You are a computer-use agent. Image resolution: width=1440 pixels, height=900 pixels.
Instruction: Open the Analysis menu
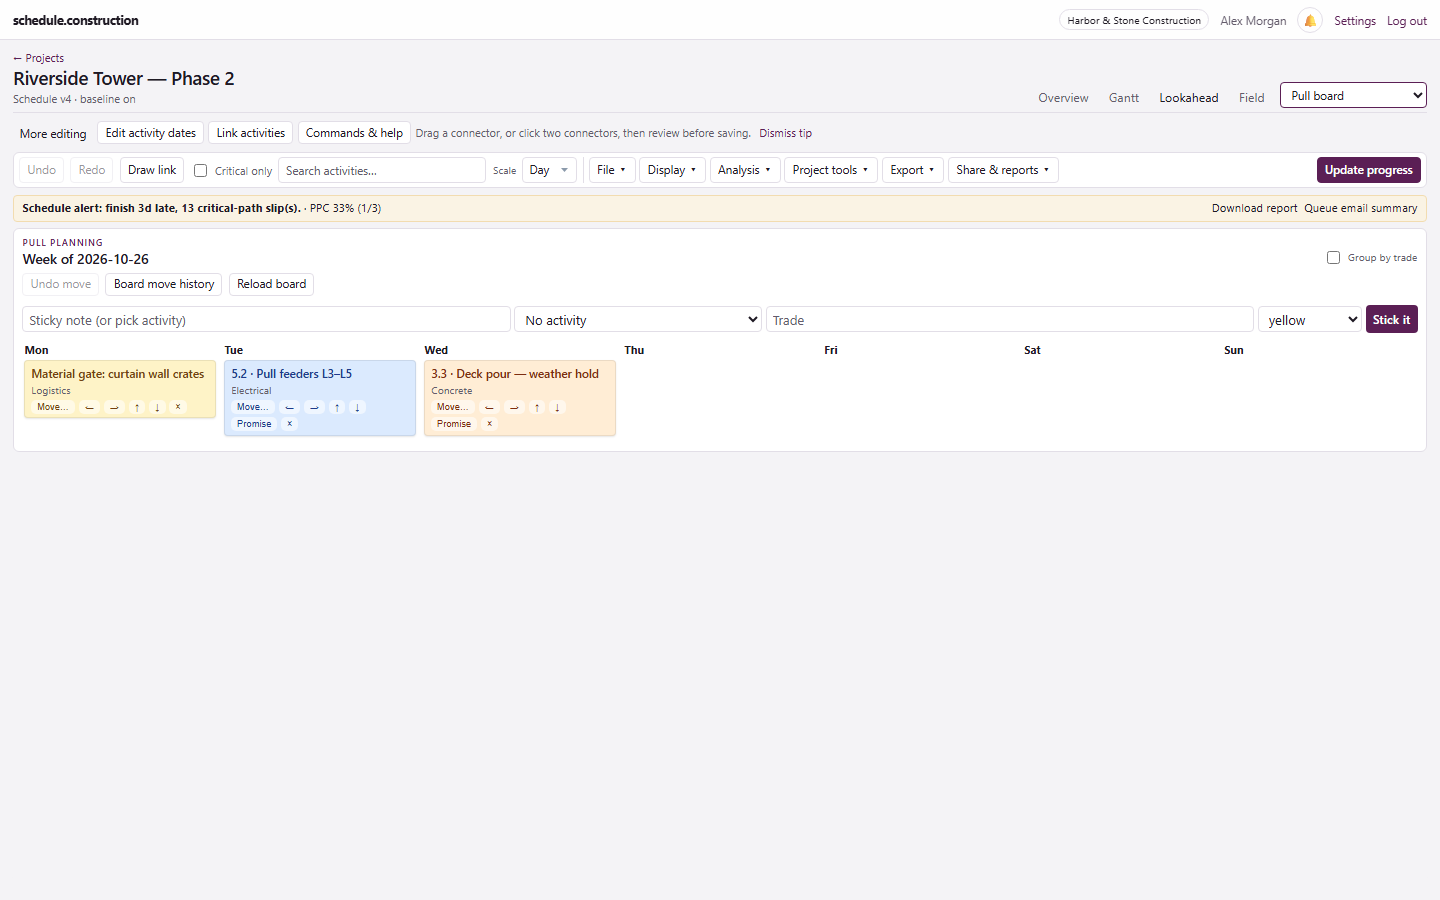coord(745,170)
